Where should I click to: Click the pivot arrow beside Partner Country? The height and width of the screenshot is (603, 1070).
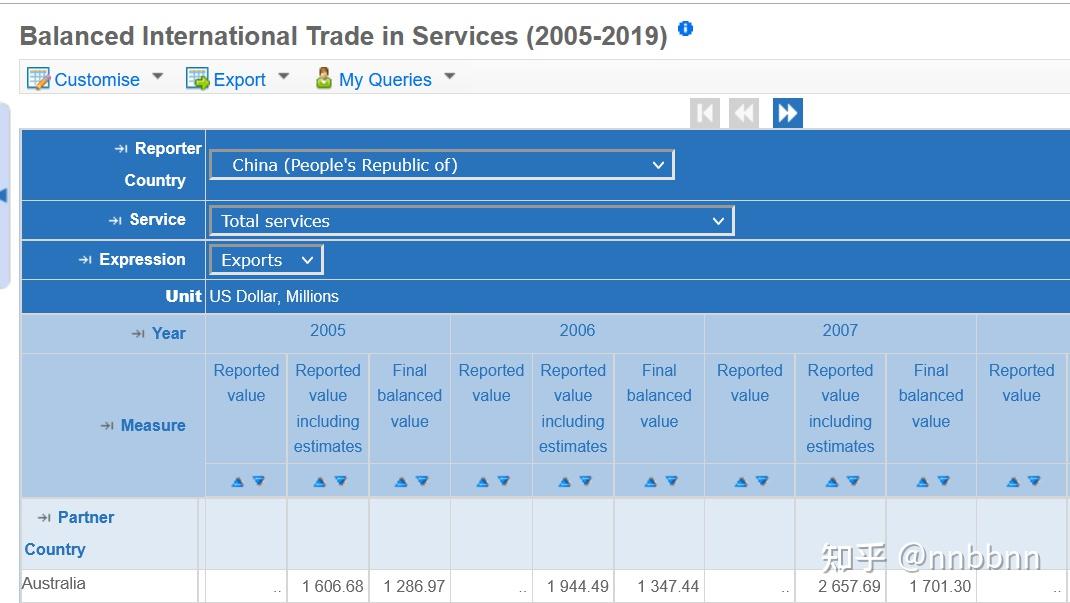click(42, 517)
